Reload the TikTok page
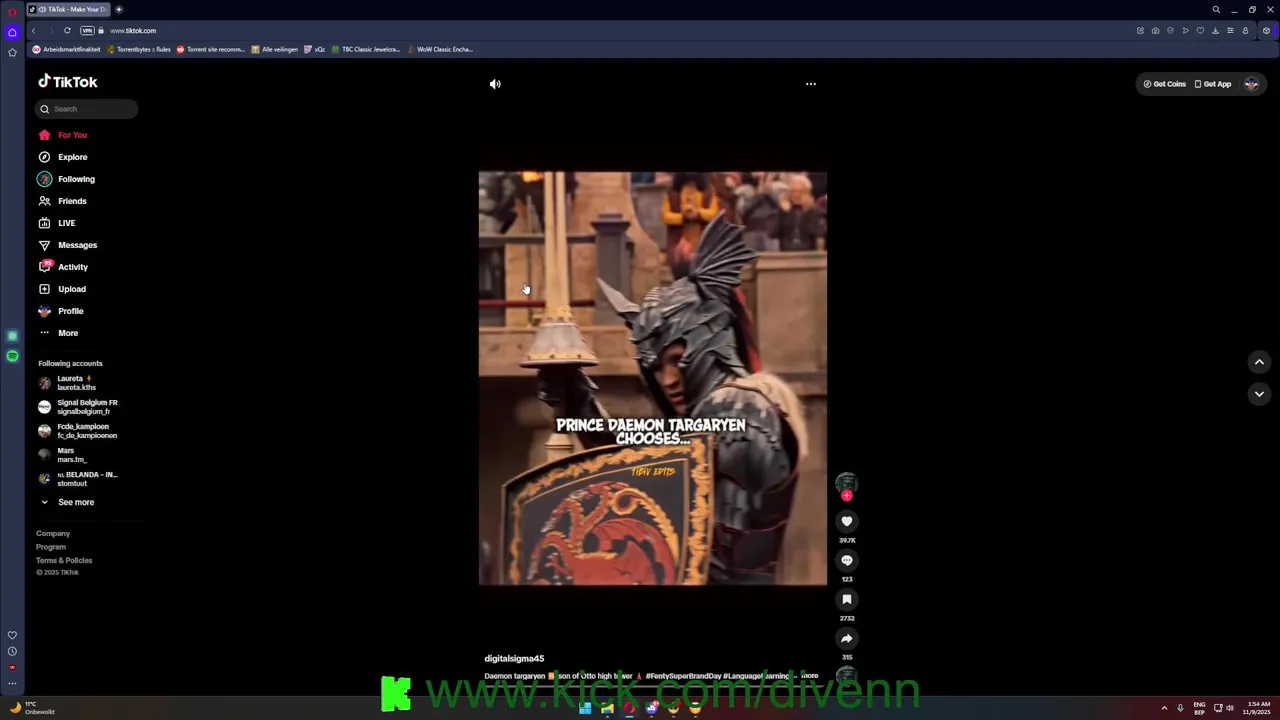The width and height of the screenshot is (1280, 720). [x=67, y=31]
